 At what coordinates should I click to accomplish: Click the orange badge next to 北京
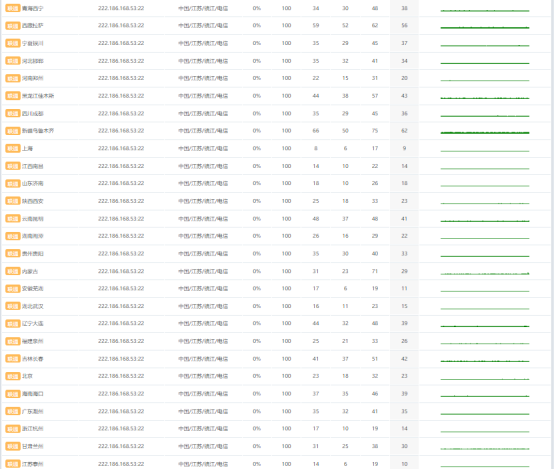coord(13,376)
